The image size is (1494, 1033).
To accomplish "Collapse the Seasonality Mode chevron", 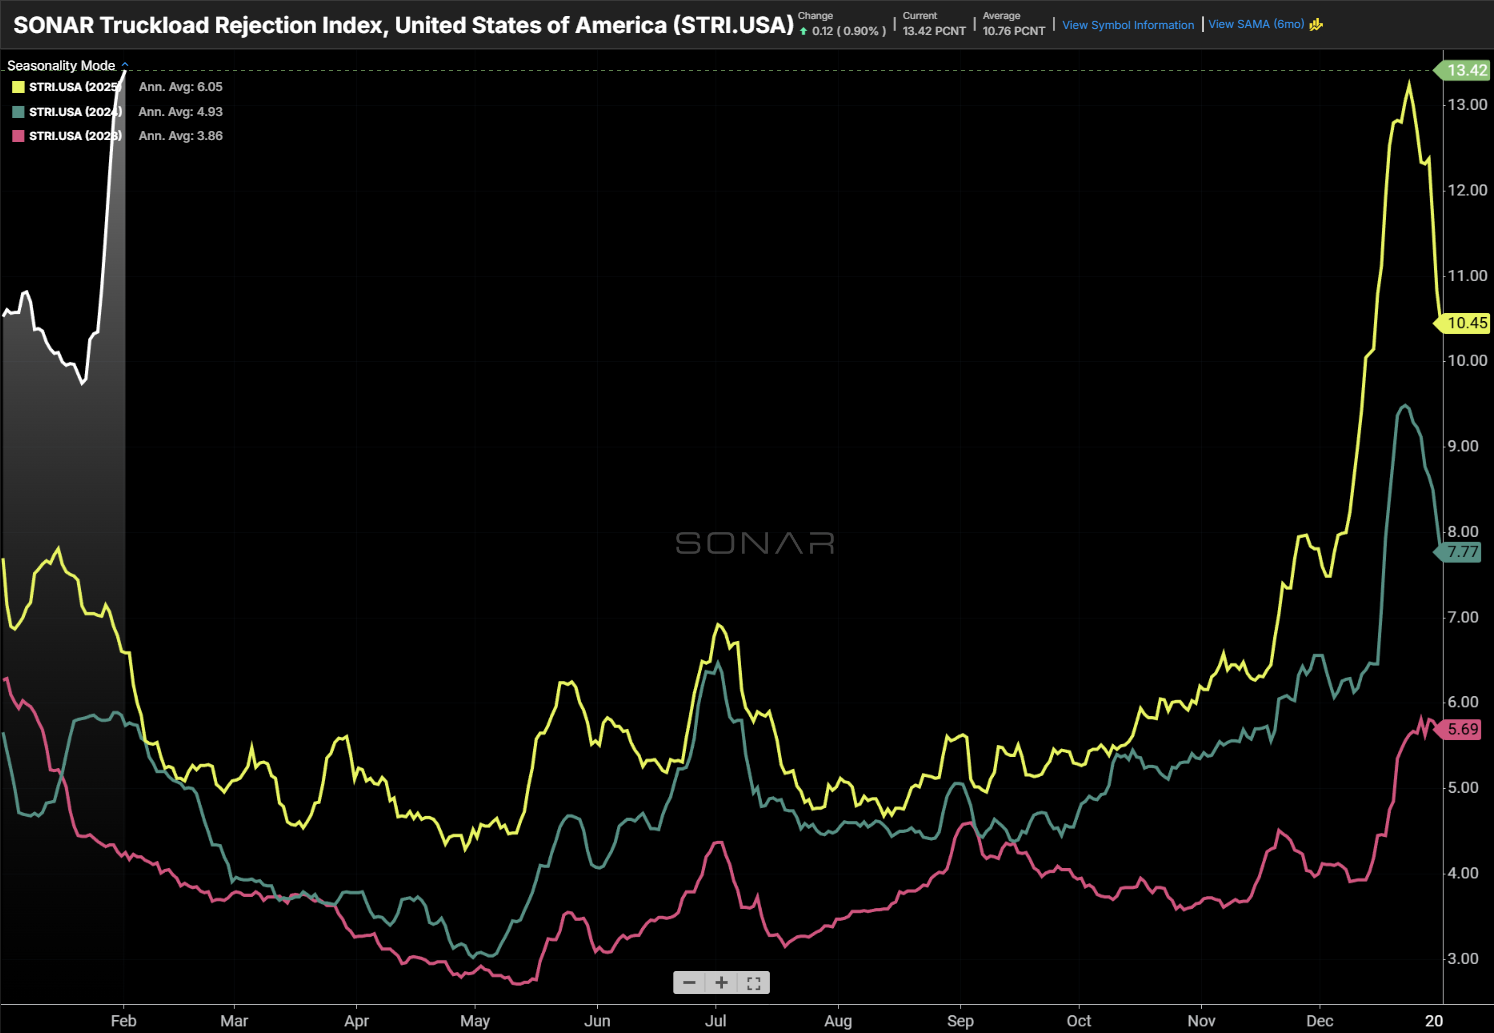I will pos(125,66).
